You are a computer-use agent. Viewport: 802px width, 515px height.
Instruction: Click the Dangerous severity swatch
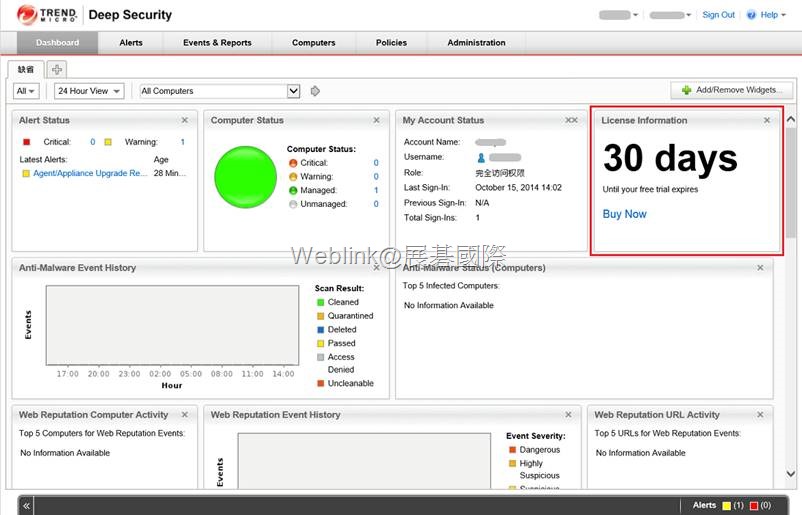513,450
